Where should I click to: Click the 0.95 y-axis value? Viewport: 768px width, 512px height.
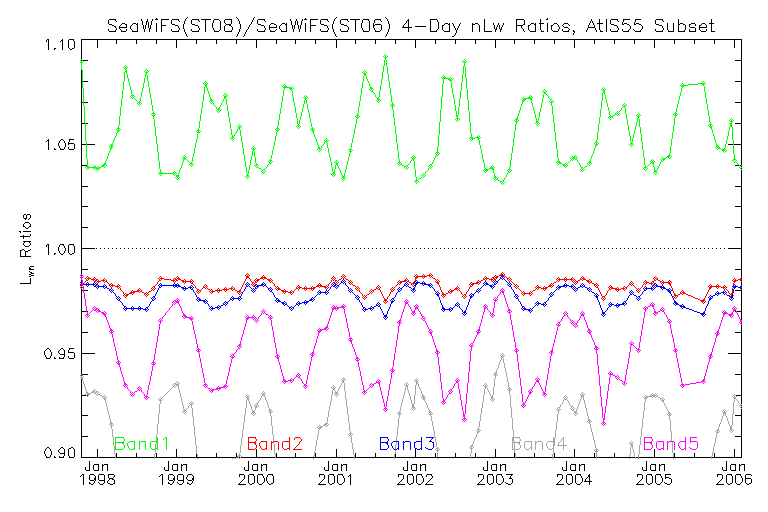click(60, 354)
